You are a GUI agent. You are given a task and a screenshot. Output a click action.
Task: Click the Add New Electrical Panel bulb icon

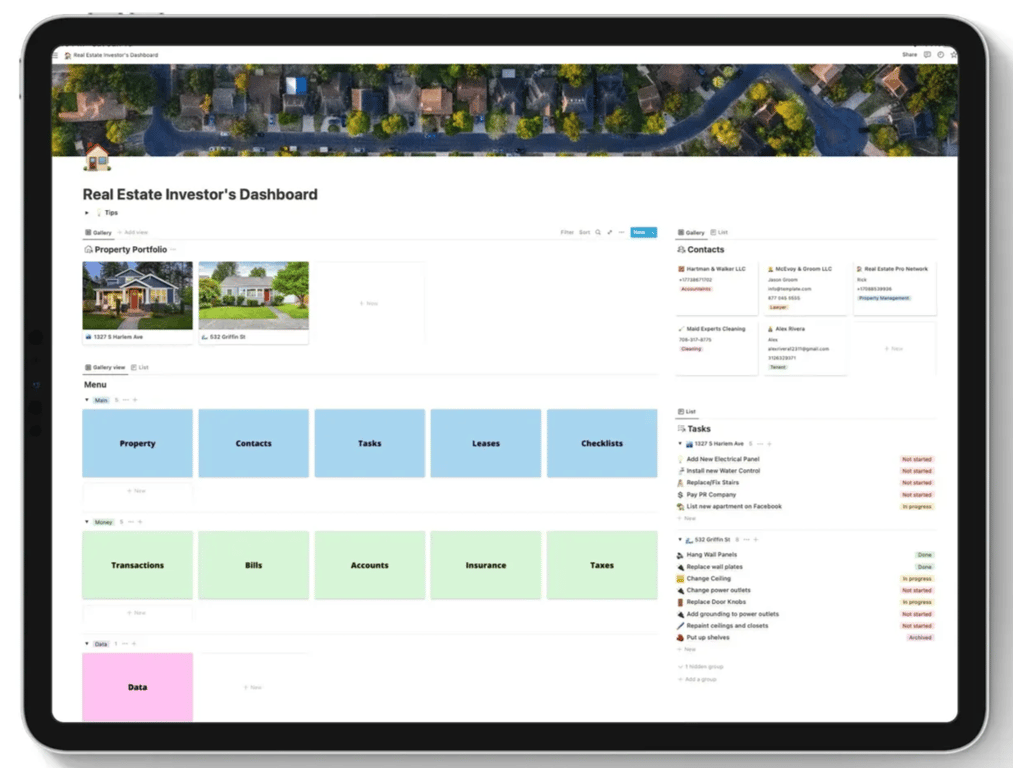pyautogui.click(x=680, y=459)
